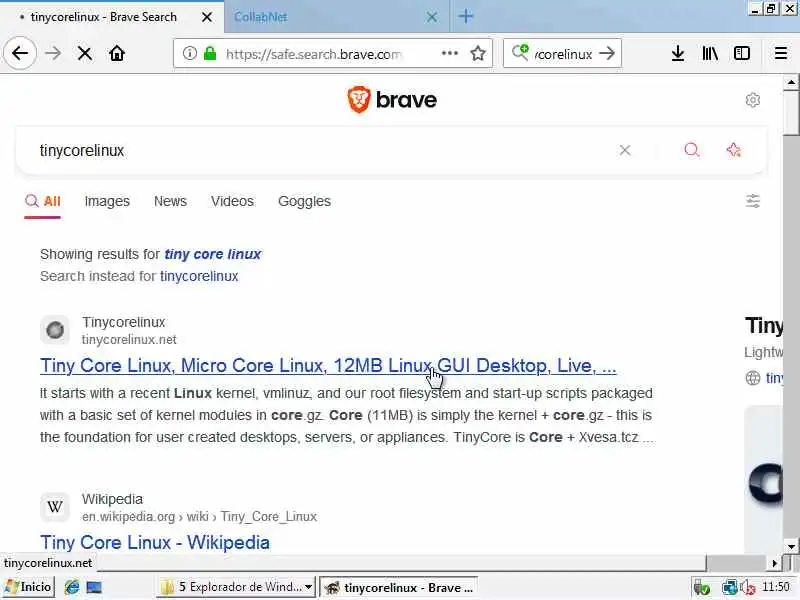
Task: Open the Explorador de Windows taskbar group
Action: pos(235,587)
